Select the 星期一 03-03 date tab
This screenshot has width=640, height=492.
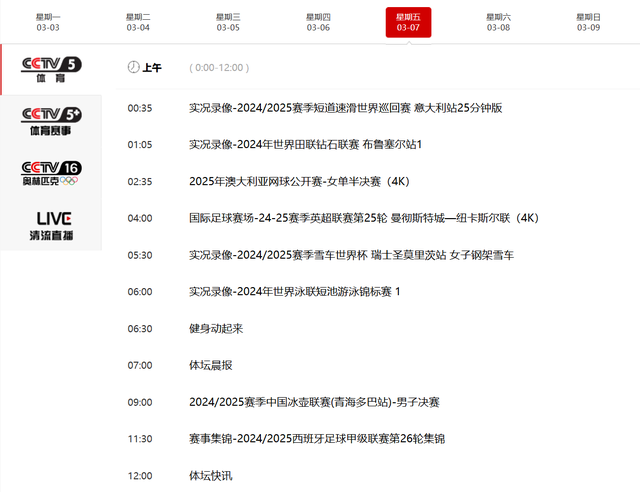coord(48,22)
